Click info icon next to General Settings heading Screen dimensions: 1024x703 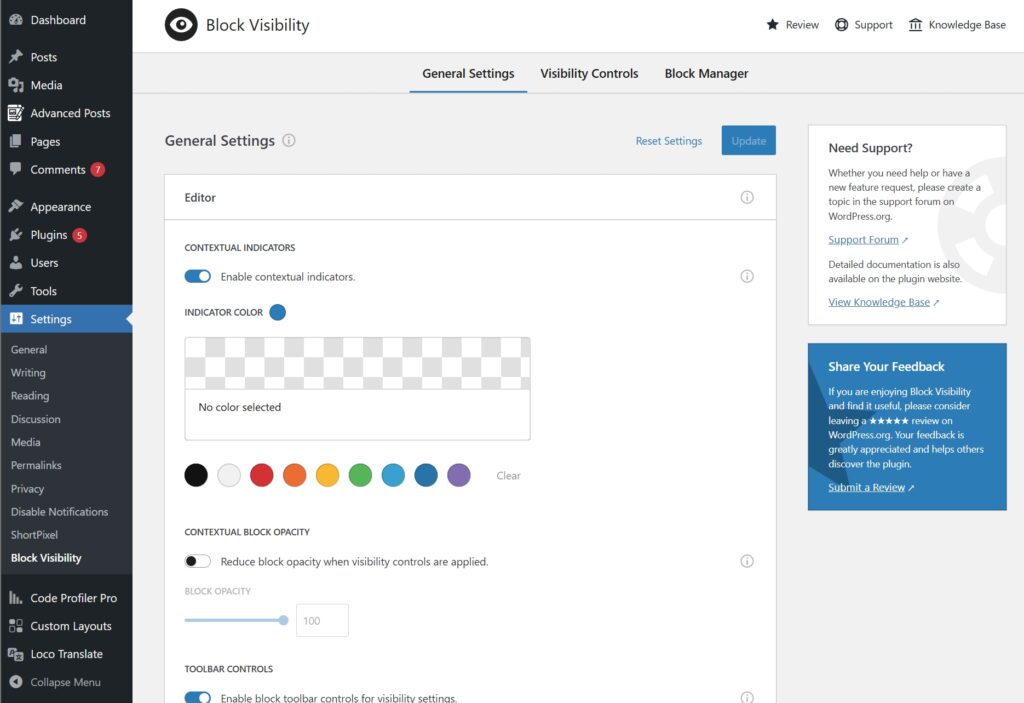point(289,141)
